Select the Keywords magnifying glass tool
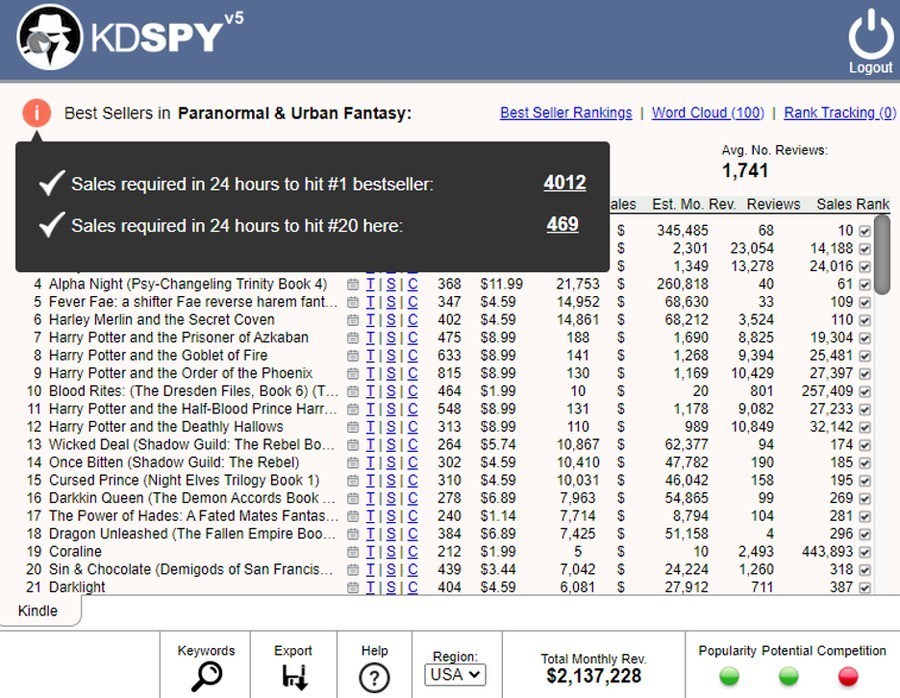 205,675
